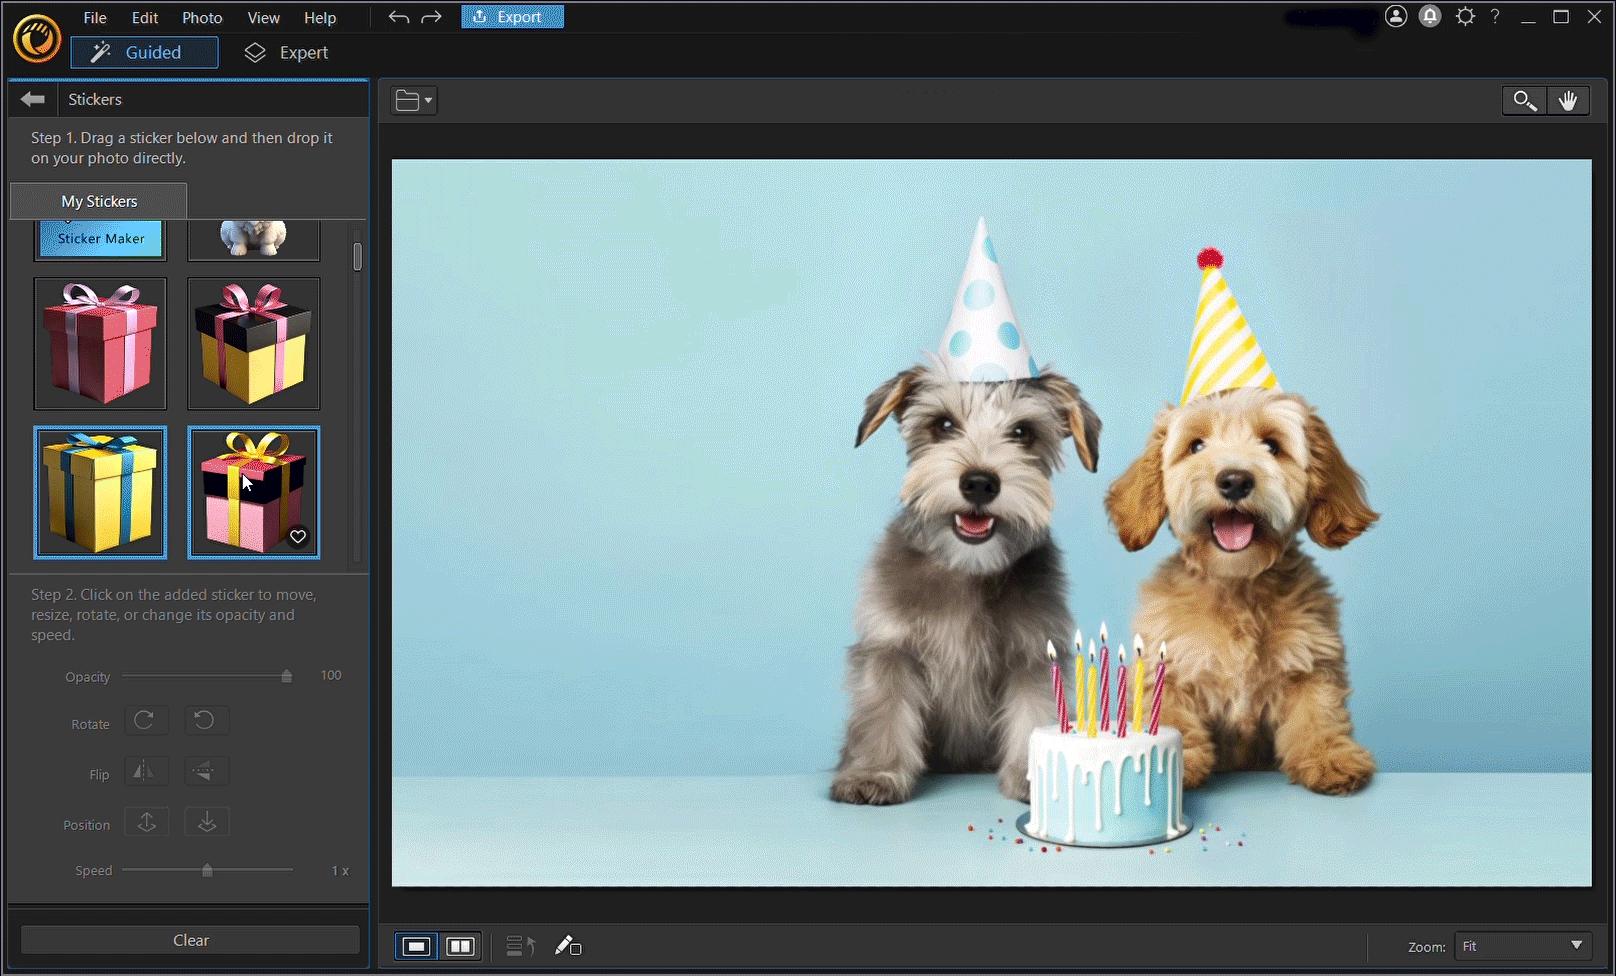
Task: Click the user account icon
Action: 1396,16
